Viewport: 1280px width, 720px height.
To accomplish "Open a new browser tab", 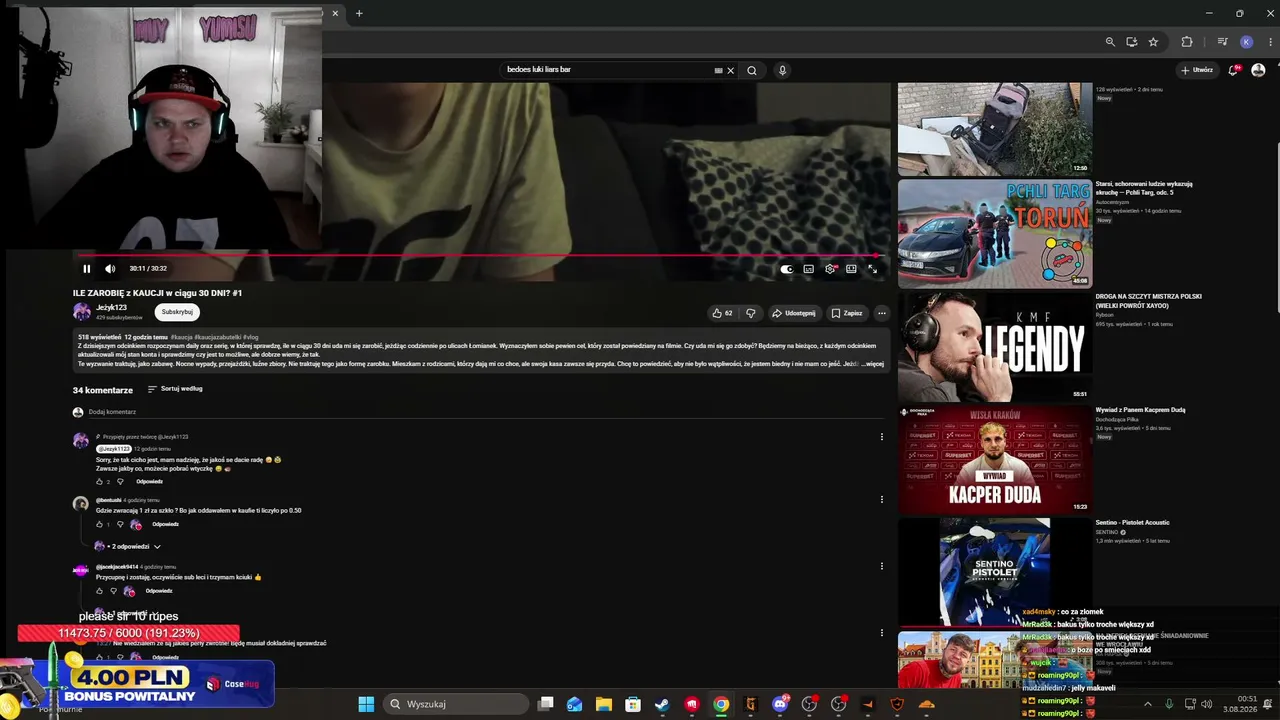I will [359, 13].
